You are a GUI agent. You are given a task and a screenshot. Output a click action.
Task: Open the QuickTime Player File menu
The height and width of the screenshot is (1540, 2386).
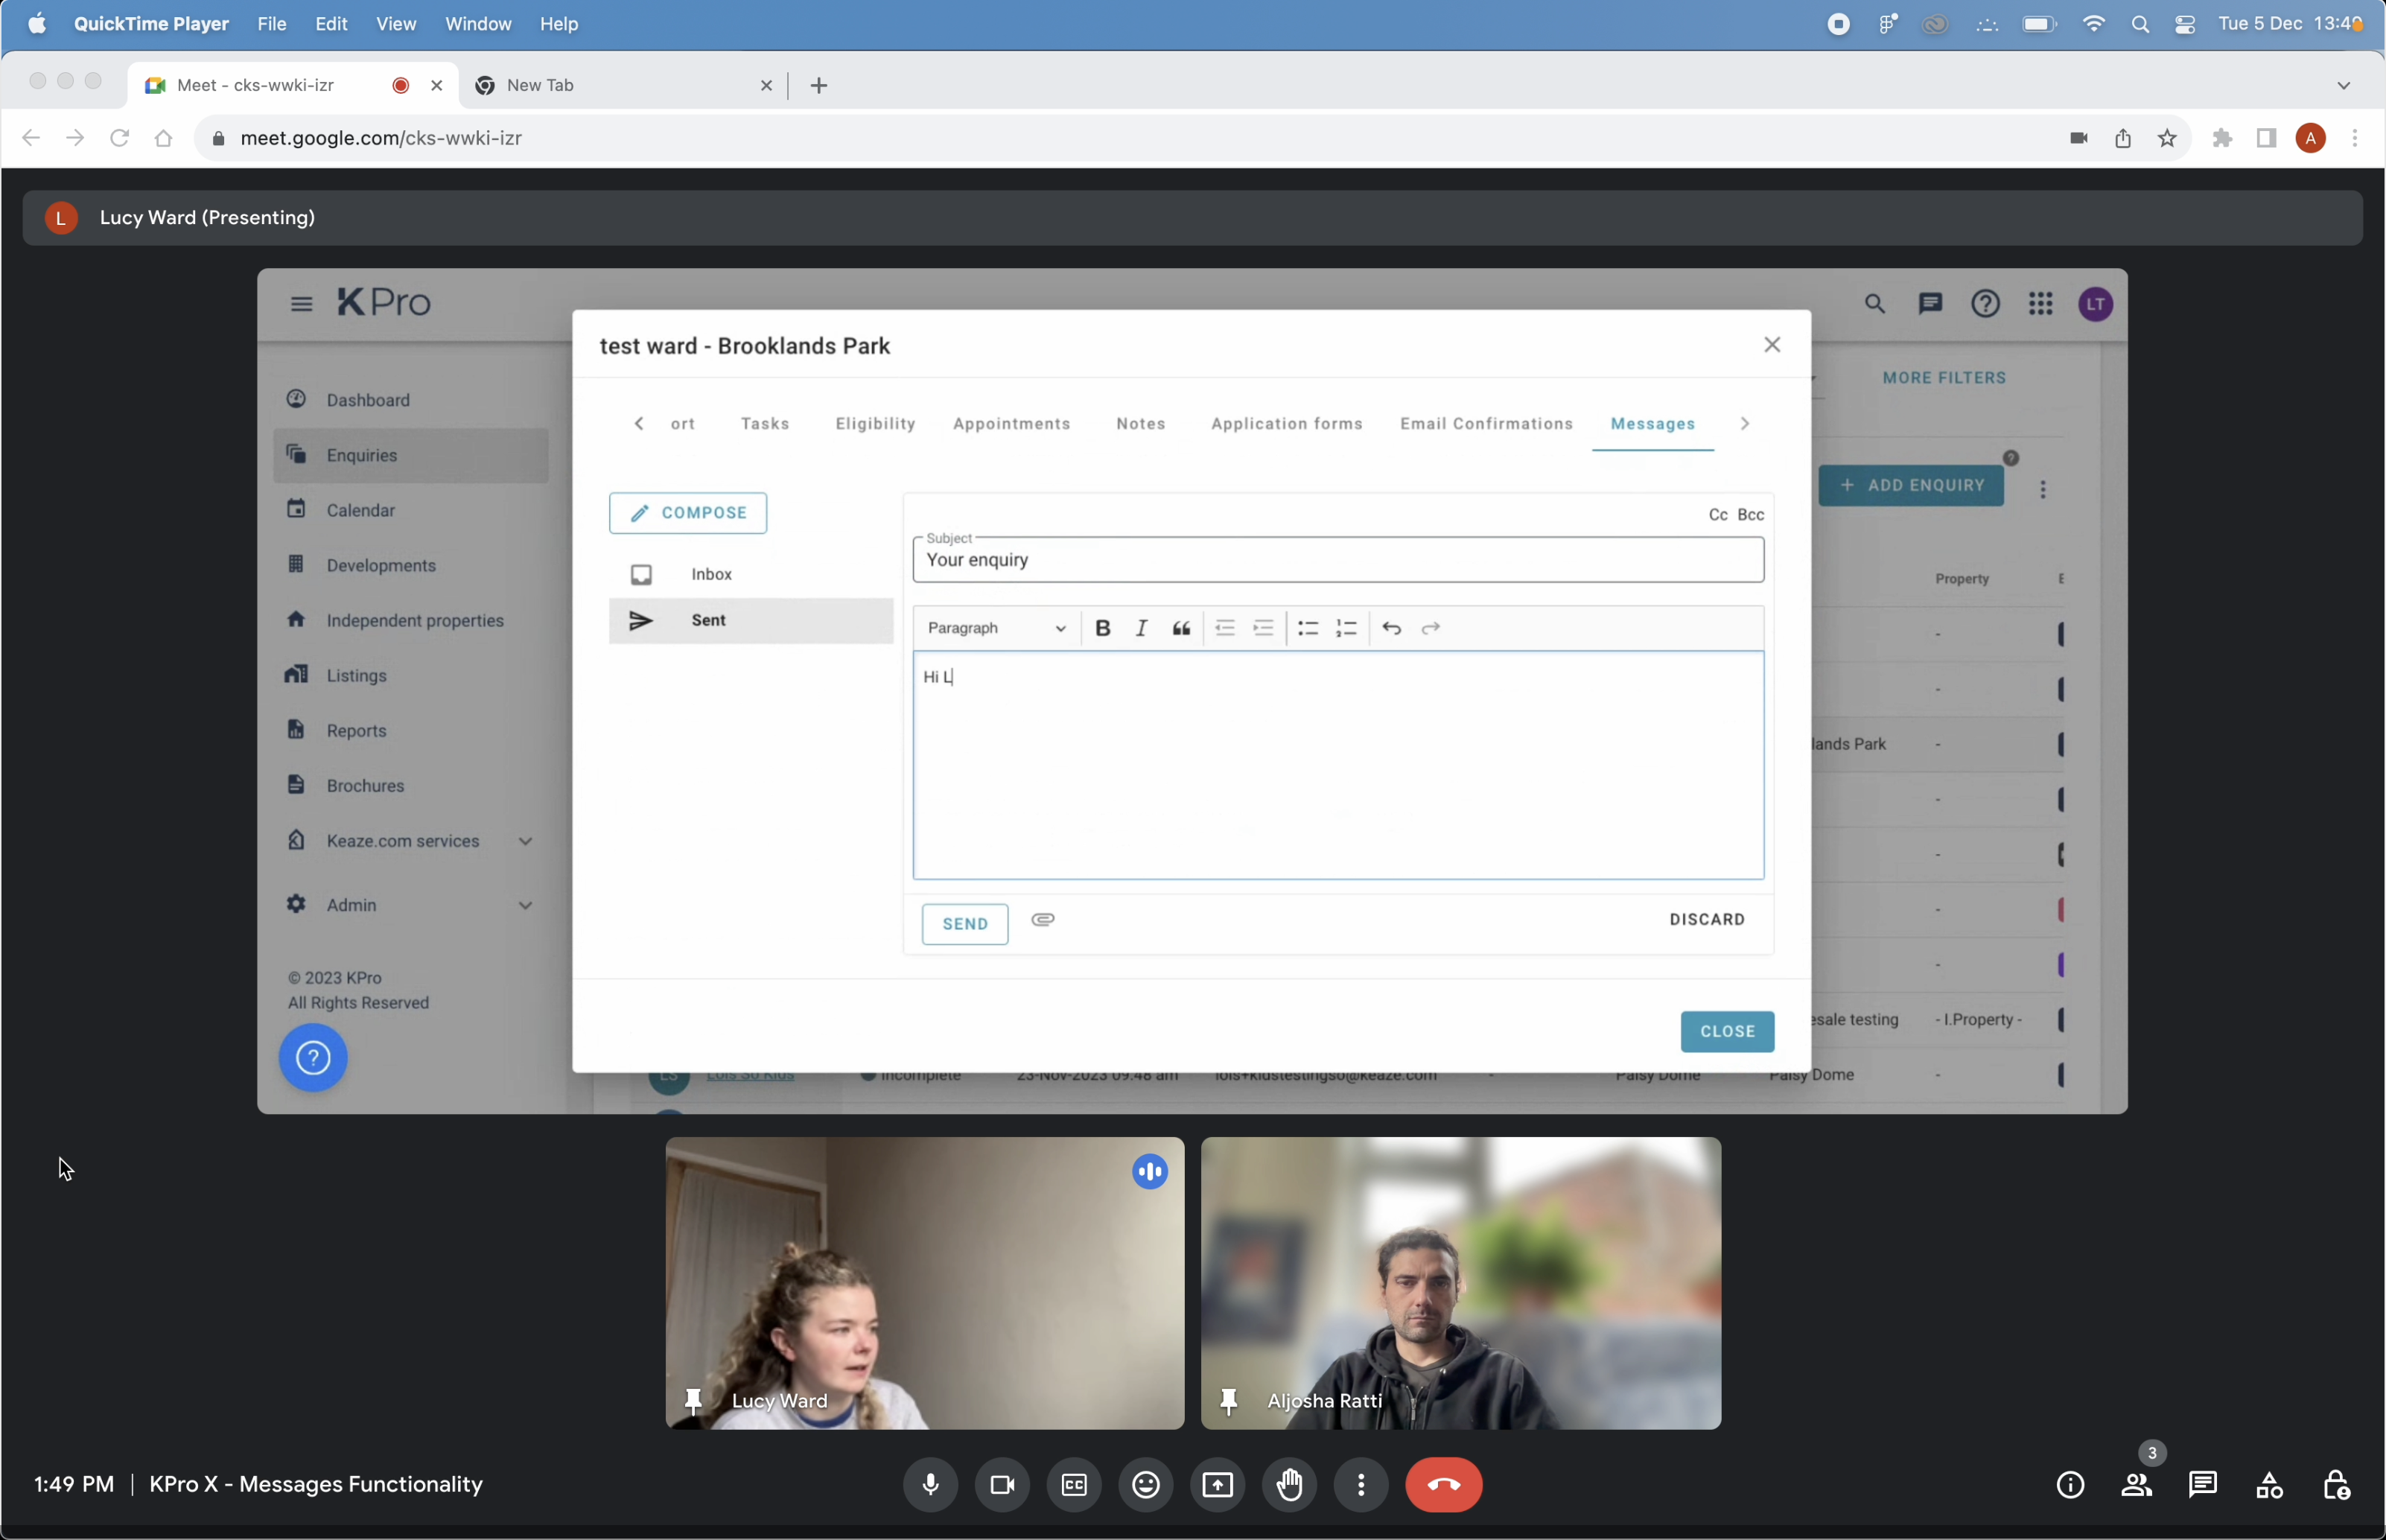tap(271, 24)
